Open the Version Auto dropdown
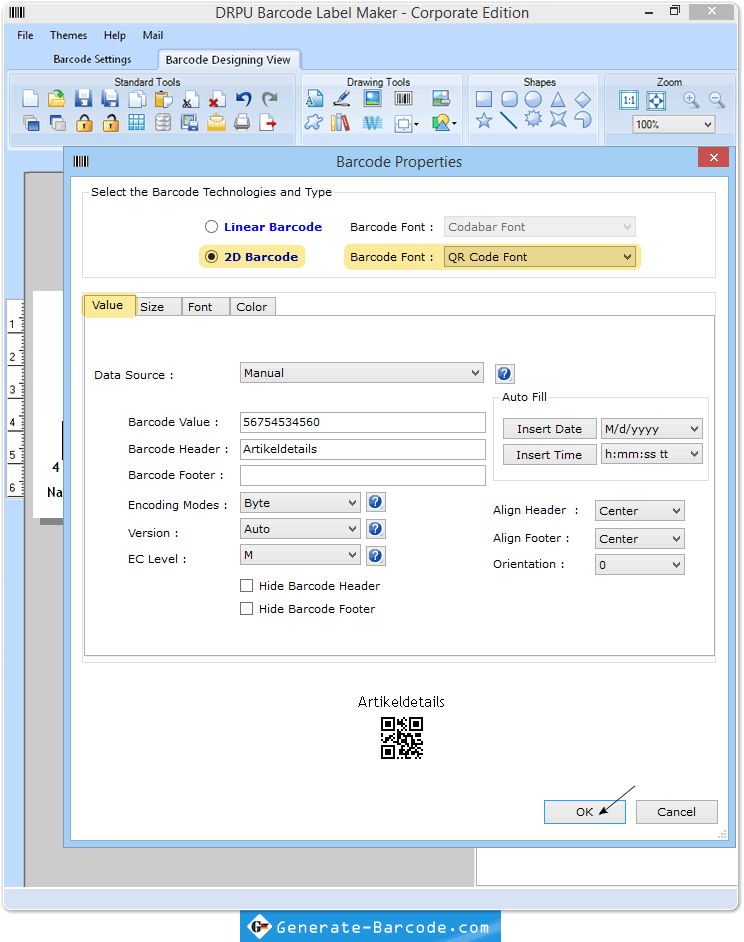This screenshot has height=942, width=744. point(300,529)
